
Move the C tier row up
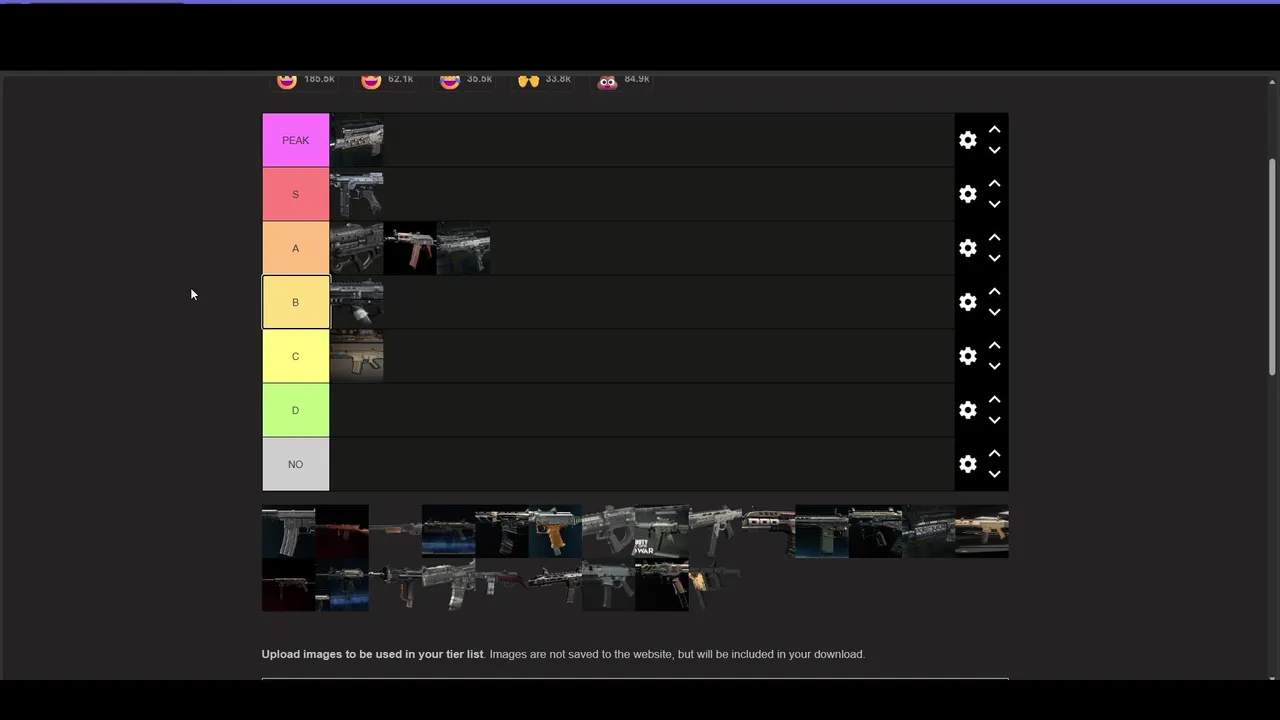coord(994,346)
